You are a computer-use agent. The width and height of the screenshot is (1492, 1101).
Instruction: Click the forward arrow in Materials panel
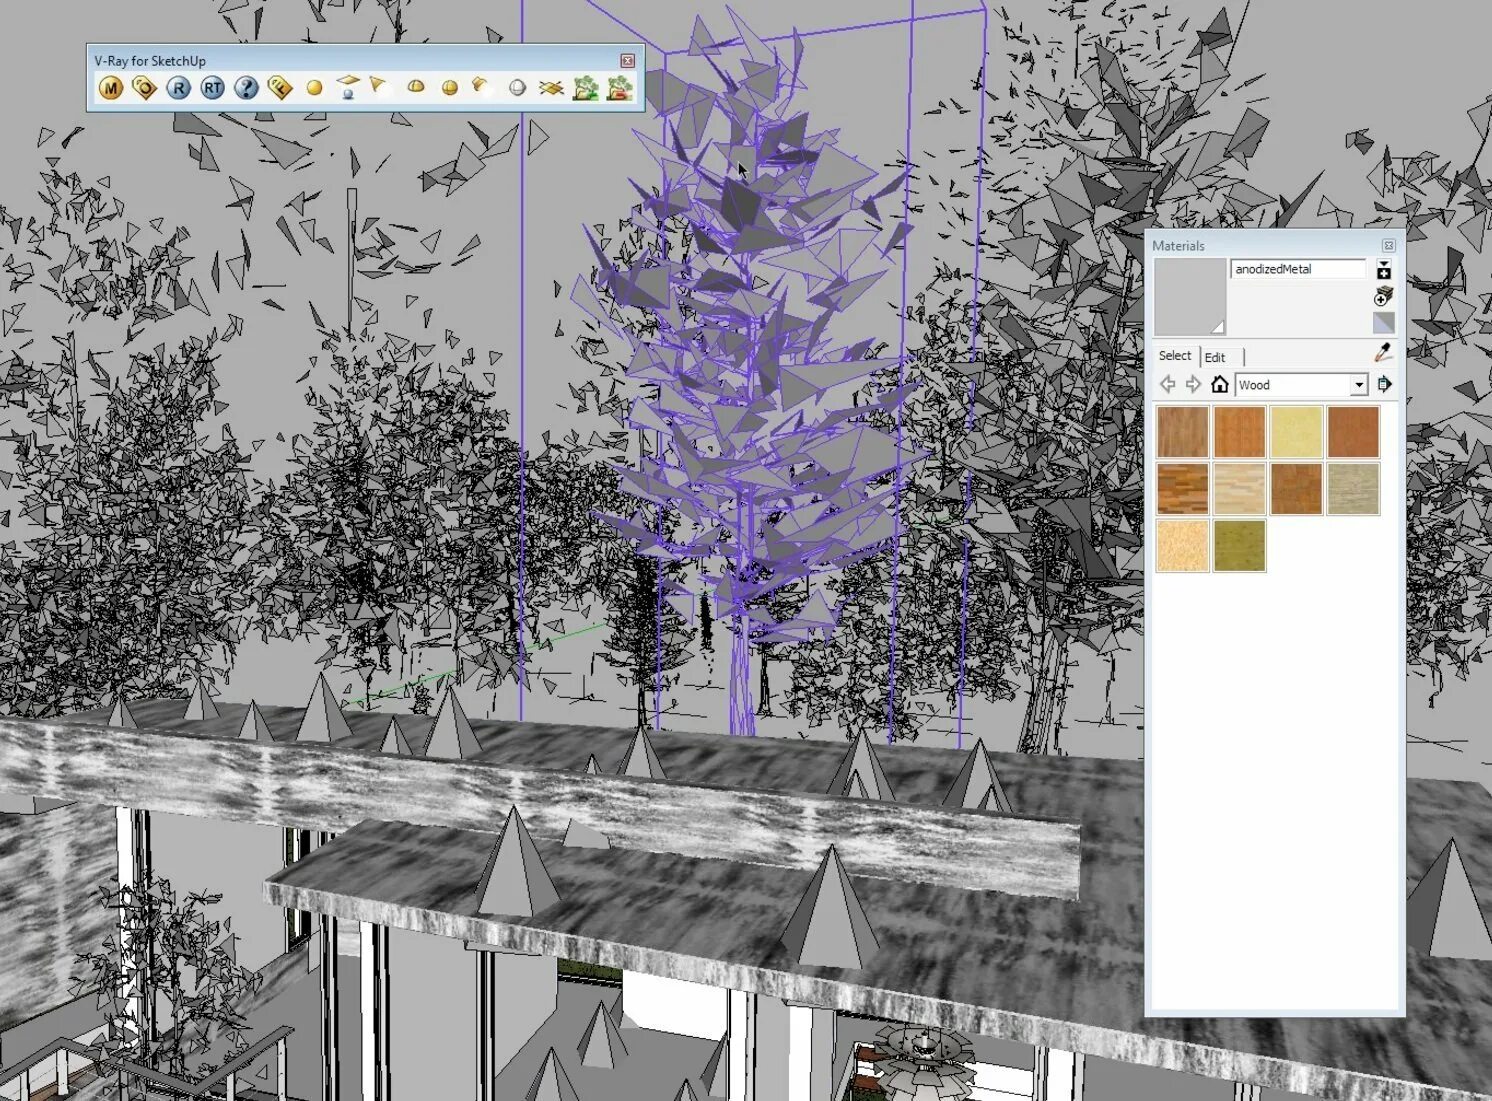pos(1192,384)
